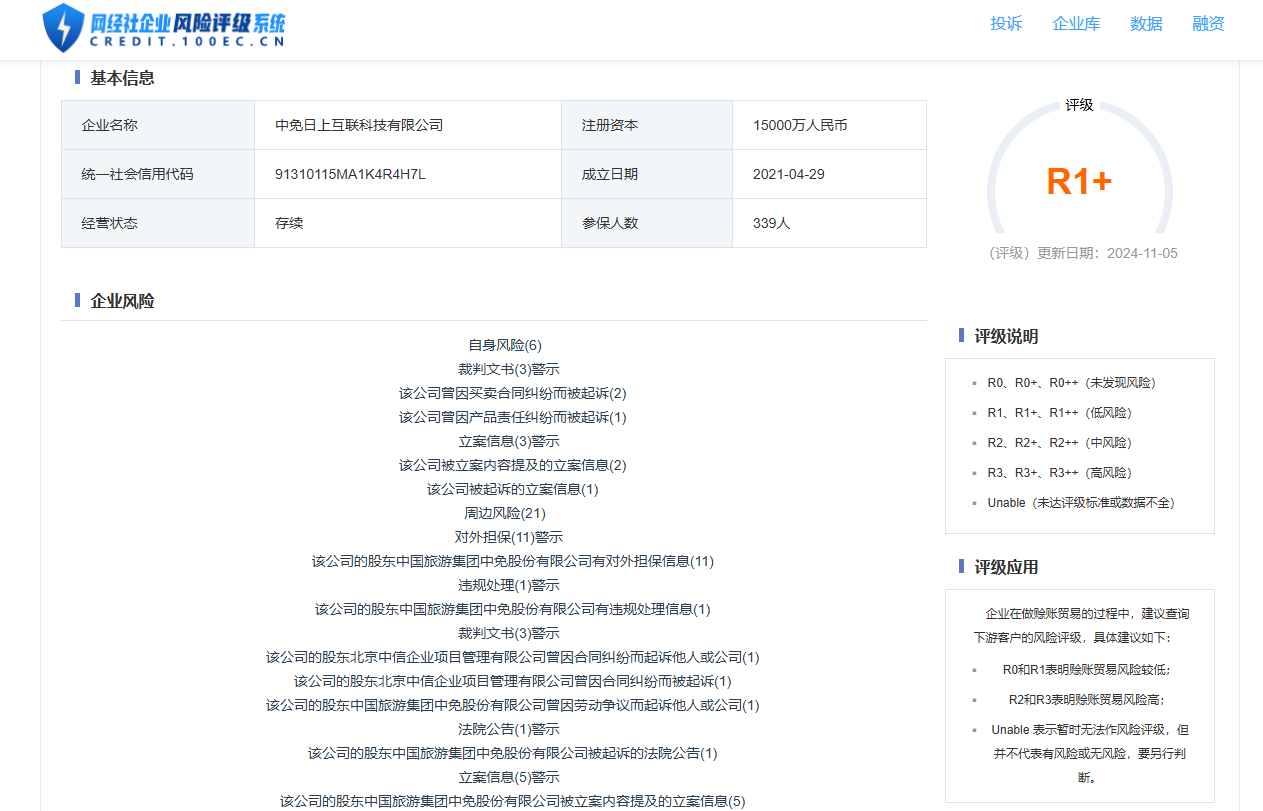
Task: Open 该公司被起诉的立案信息(1) entry
Action: click(512, 489)
